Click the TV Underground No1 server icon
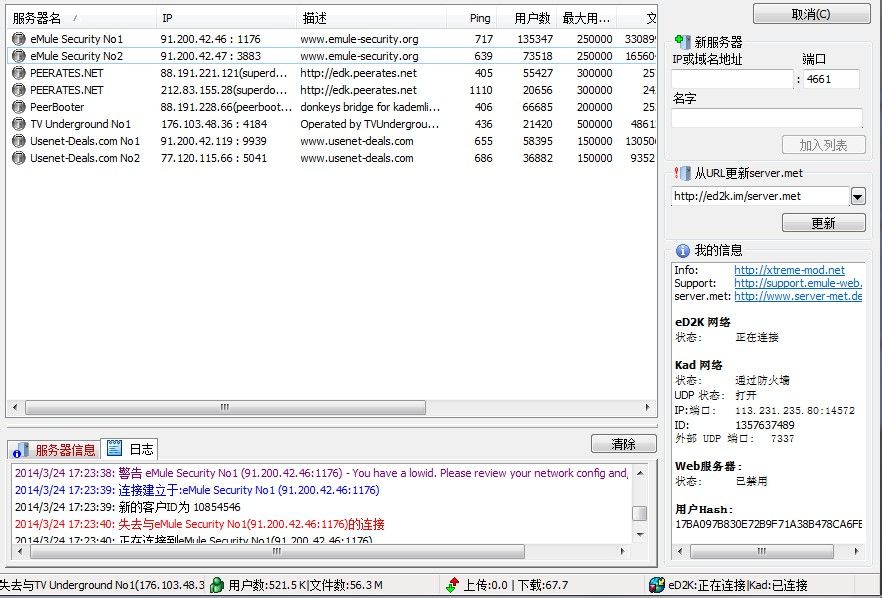This screenshot has height=598, width=882. click(x=19, y=124)
